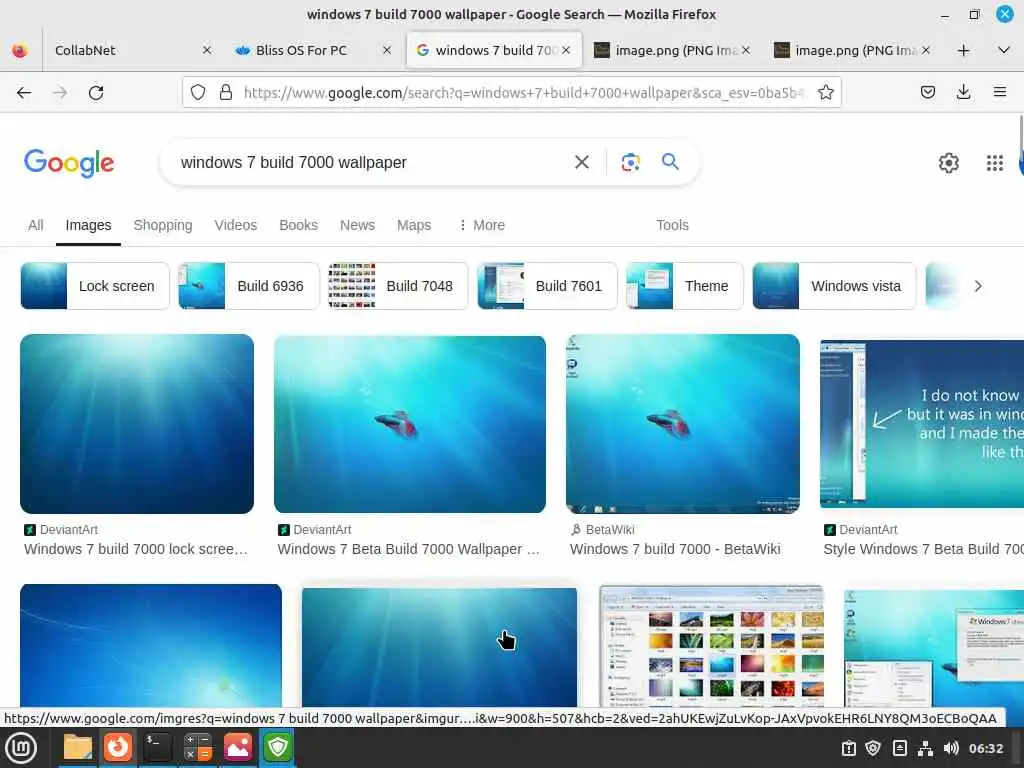Open Google quick settings gear
1024x768 pixels.
(x=948, y=163)
